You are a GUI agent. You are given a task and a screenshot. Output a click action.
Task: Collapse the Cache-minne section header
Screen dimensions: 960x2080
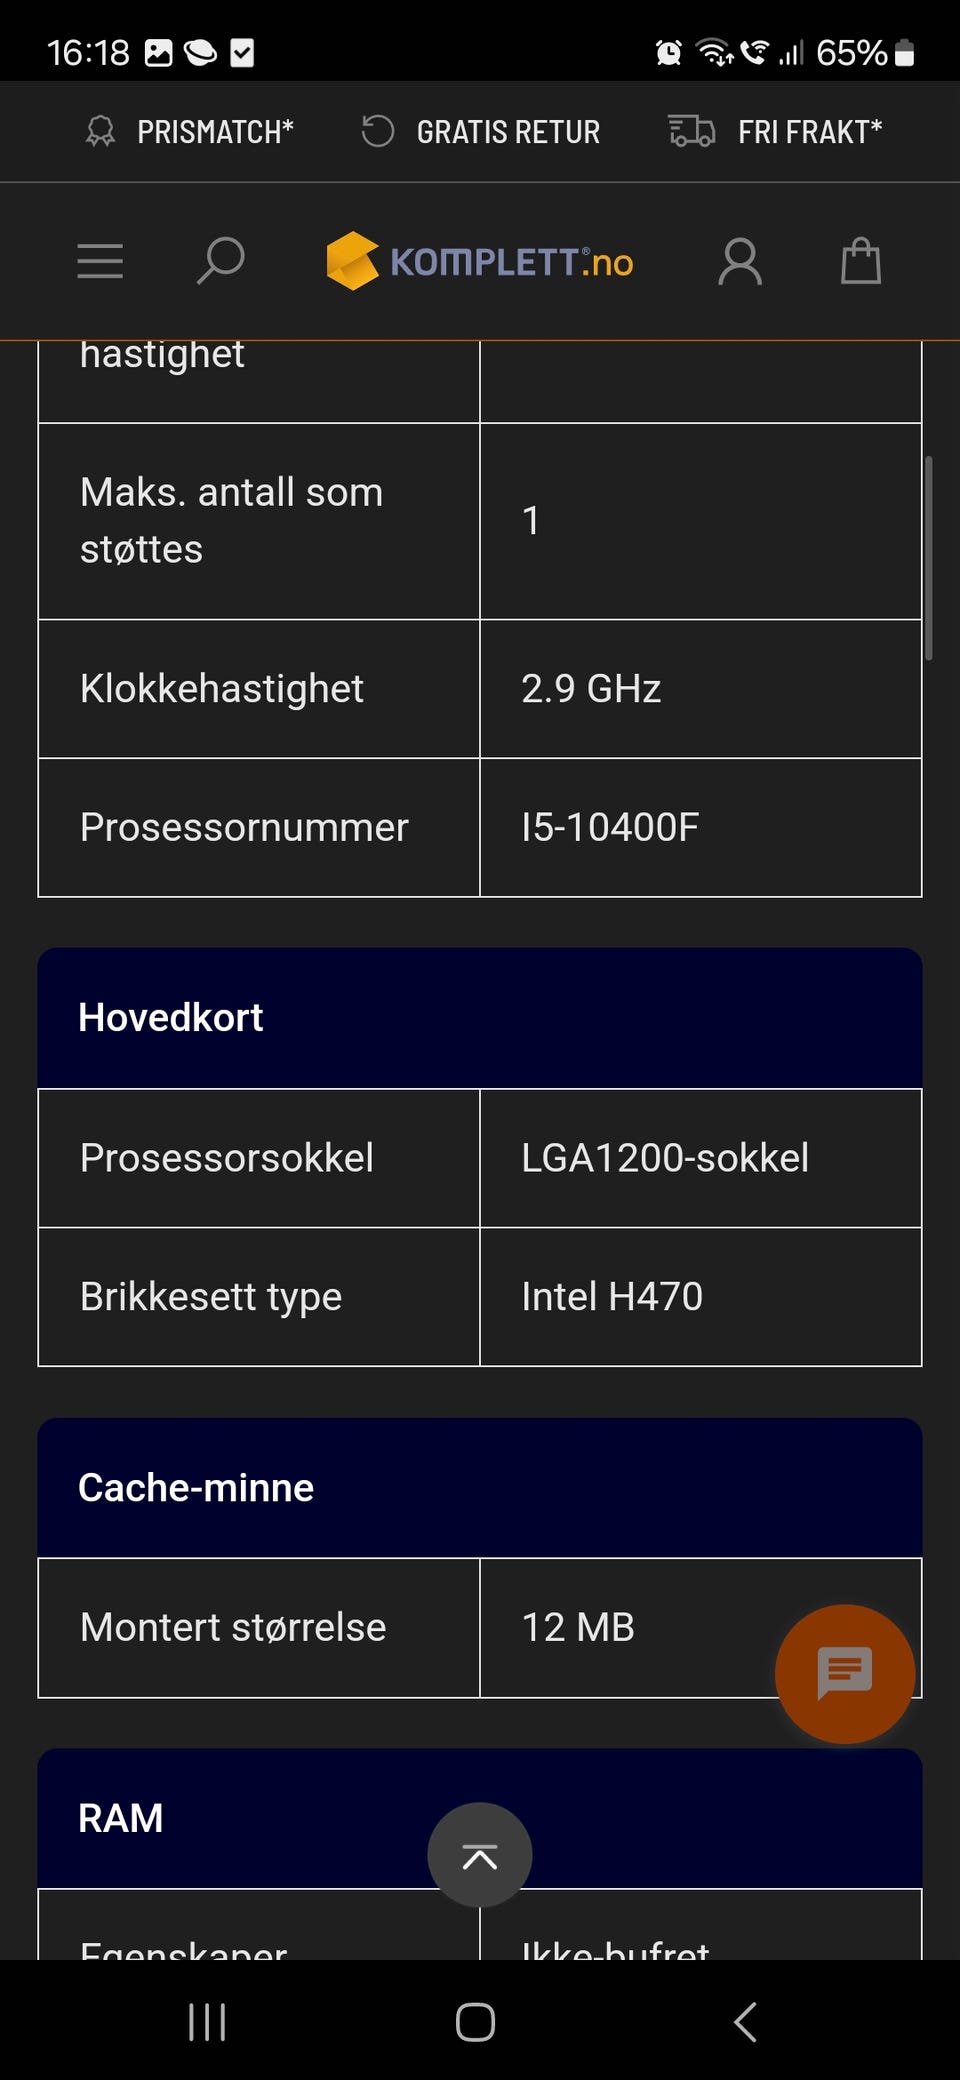click(480, 1488)
